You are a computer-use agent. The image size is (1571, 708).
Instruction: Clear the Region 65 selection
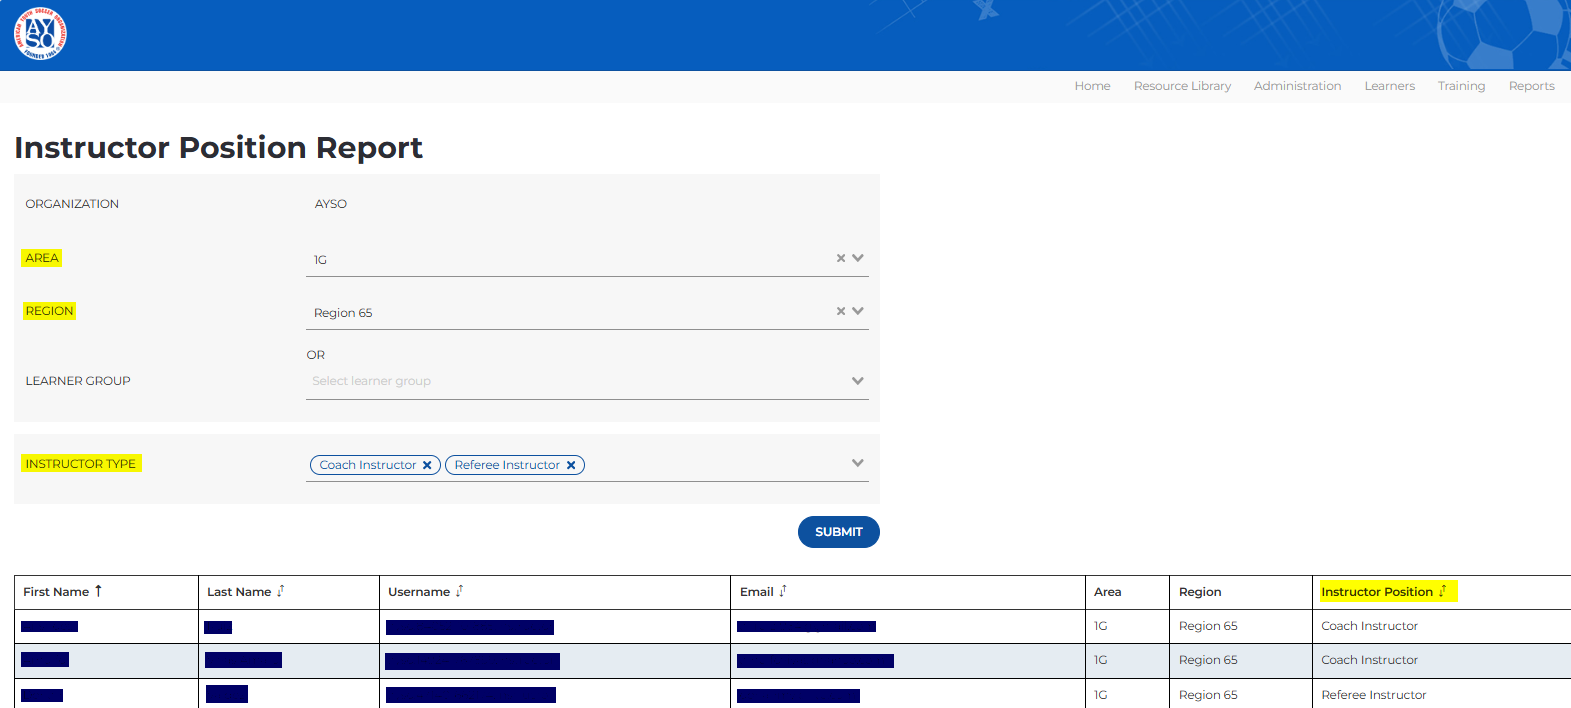[841, 311]
